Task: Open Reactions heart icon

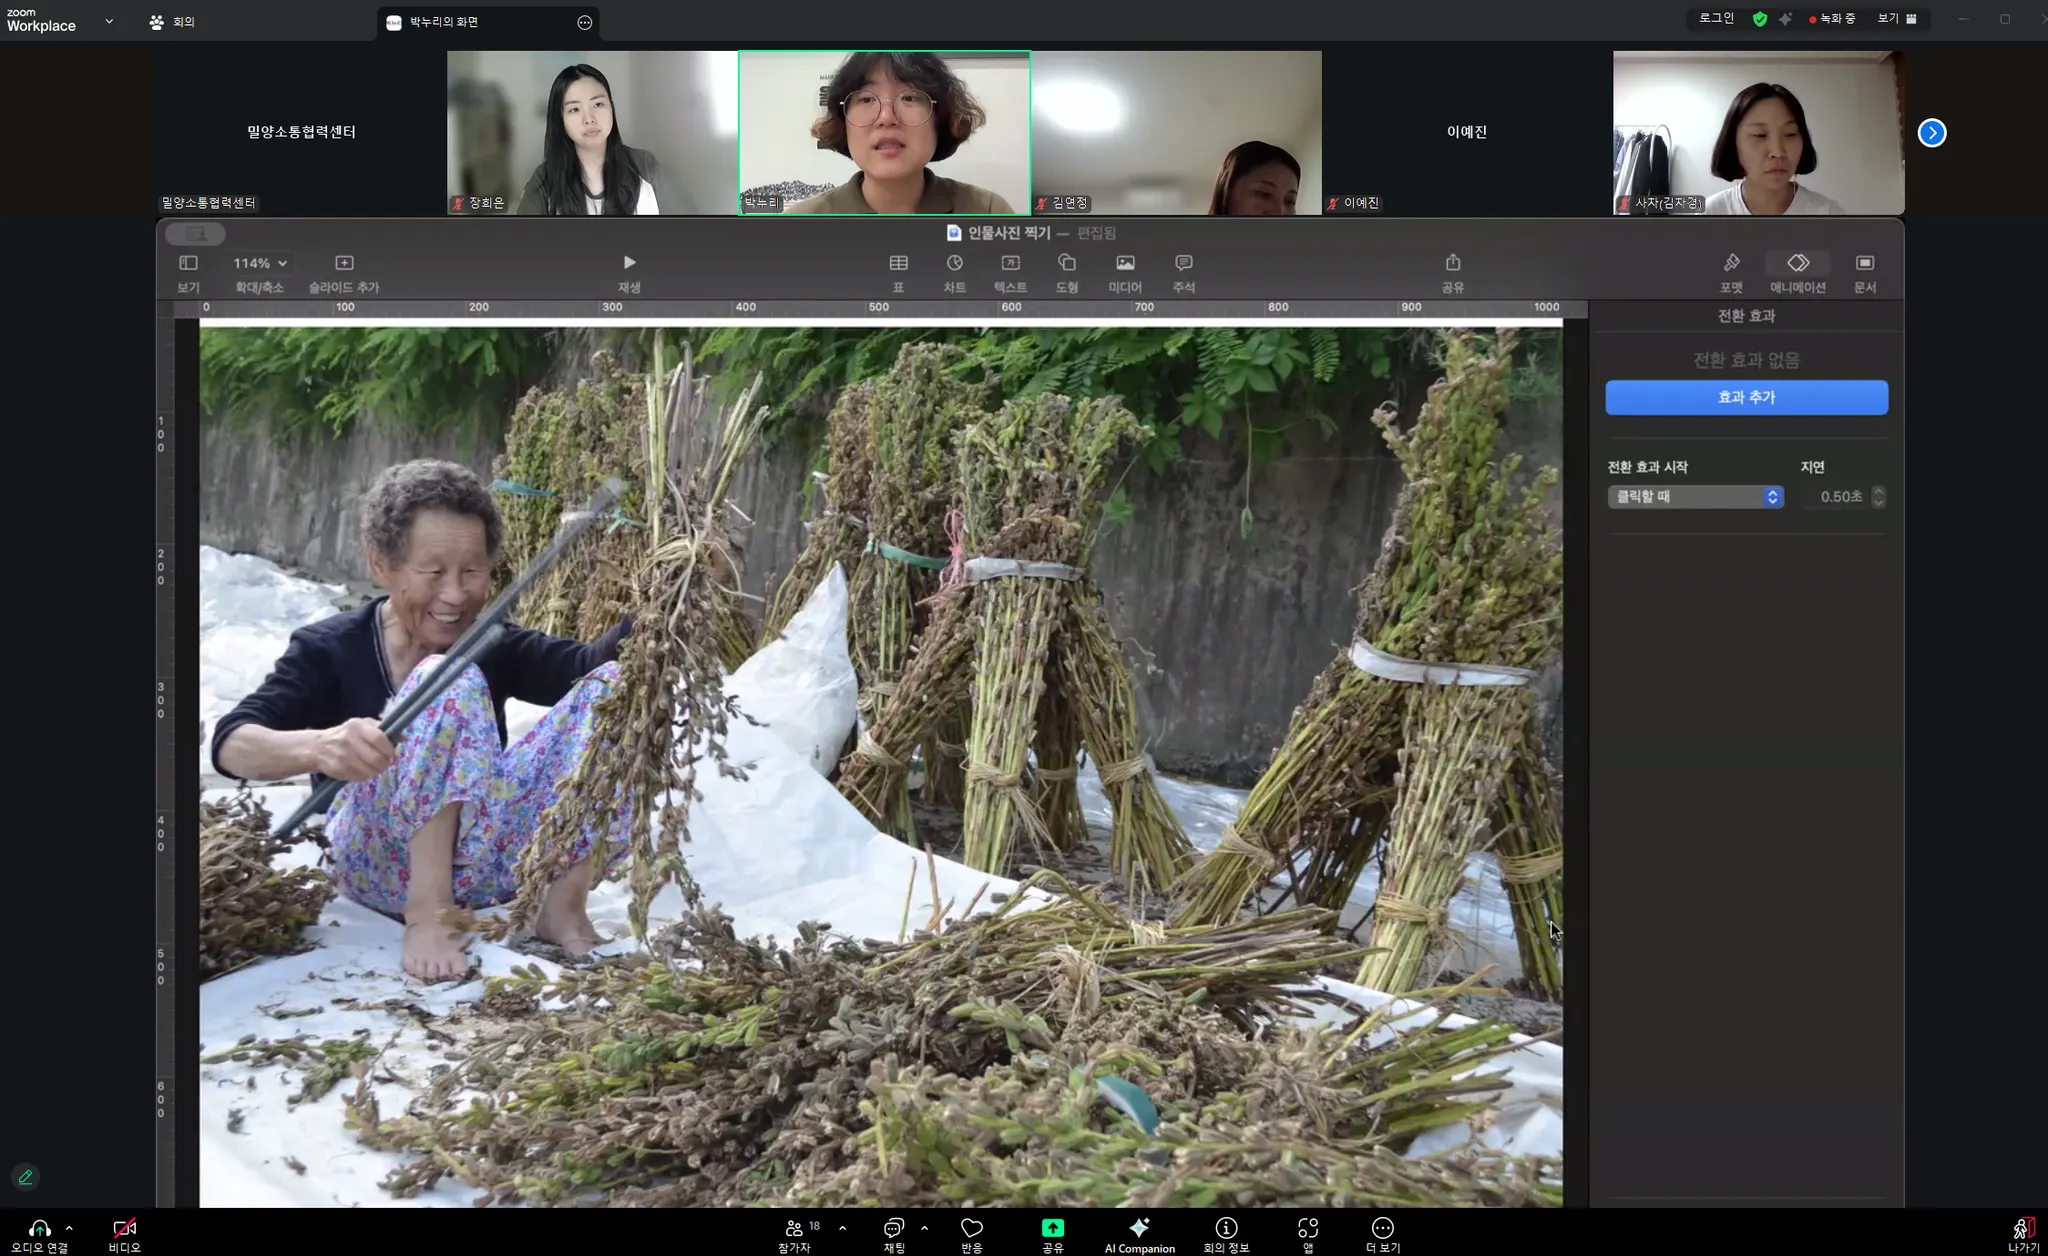Action: 971,1229
